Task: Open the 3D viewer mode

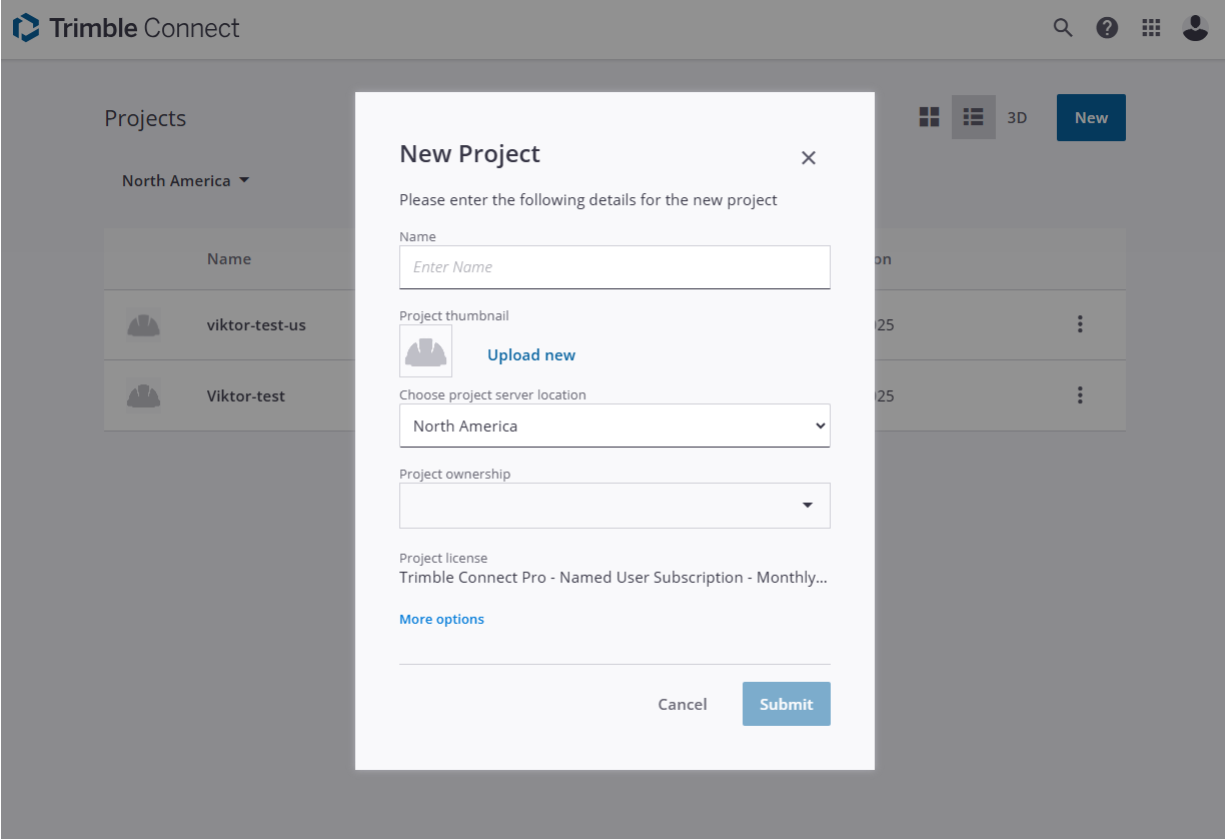Action: (x=1017, y=117)
